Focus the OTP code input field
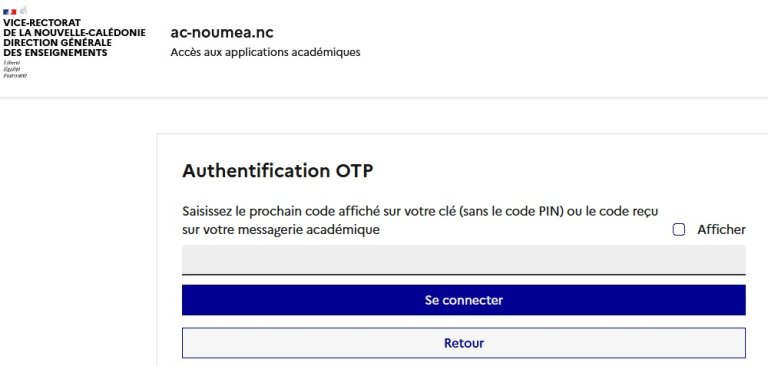Screen dimensions: 768x366 coord(464,260)
